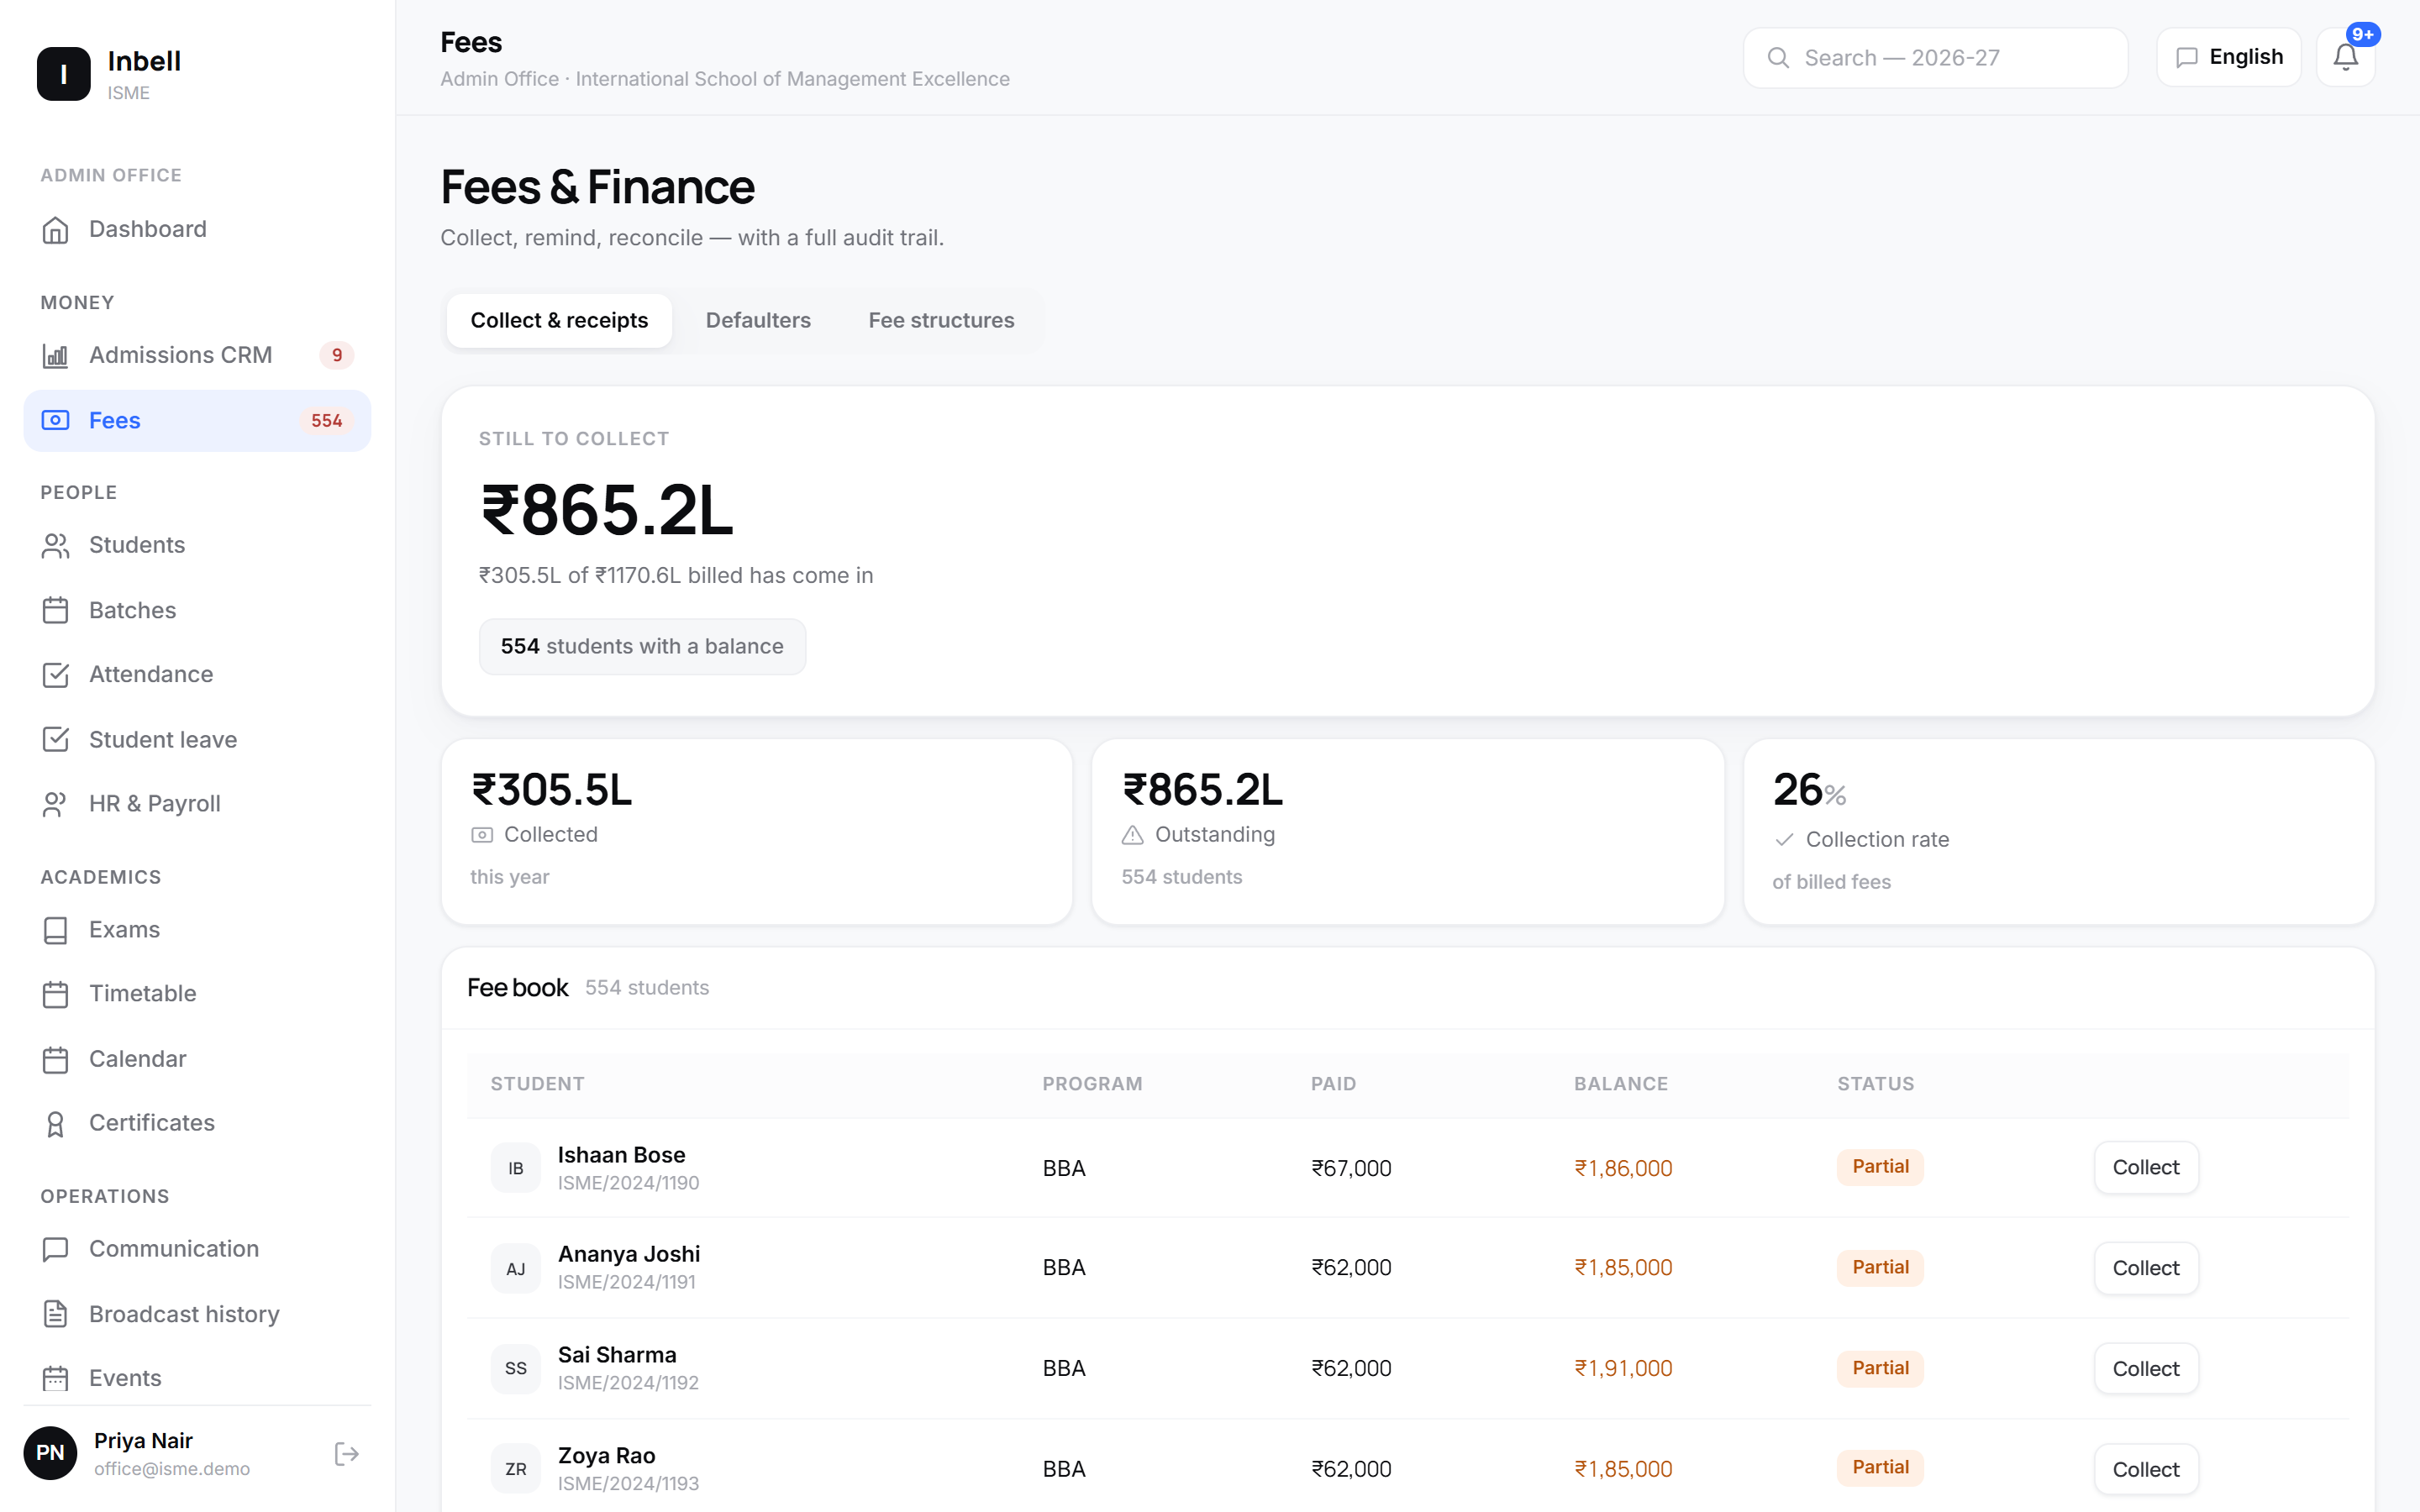Click the PROGRAM column header
Screen dimensions: 2420x1512
point(1092,1084)
